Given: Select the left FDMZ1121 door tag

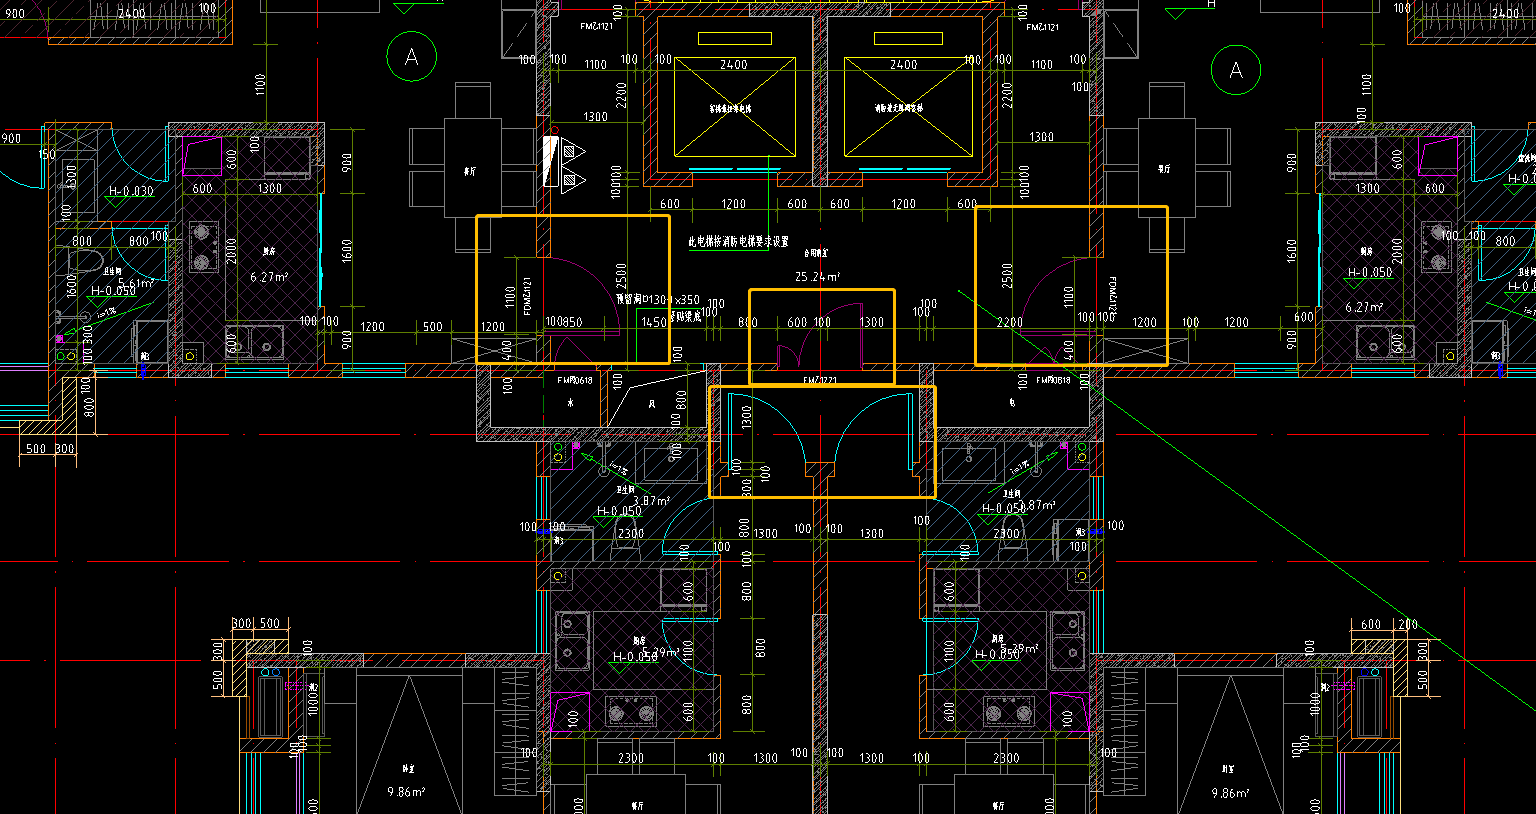Looking at the screenshot, I should [x=527, y=296].
